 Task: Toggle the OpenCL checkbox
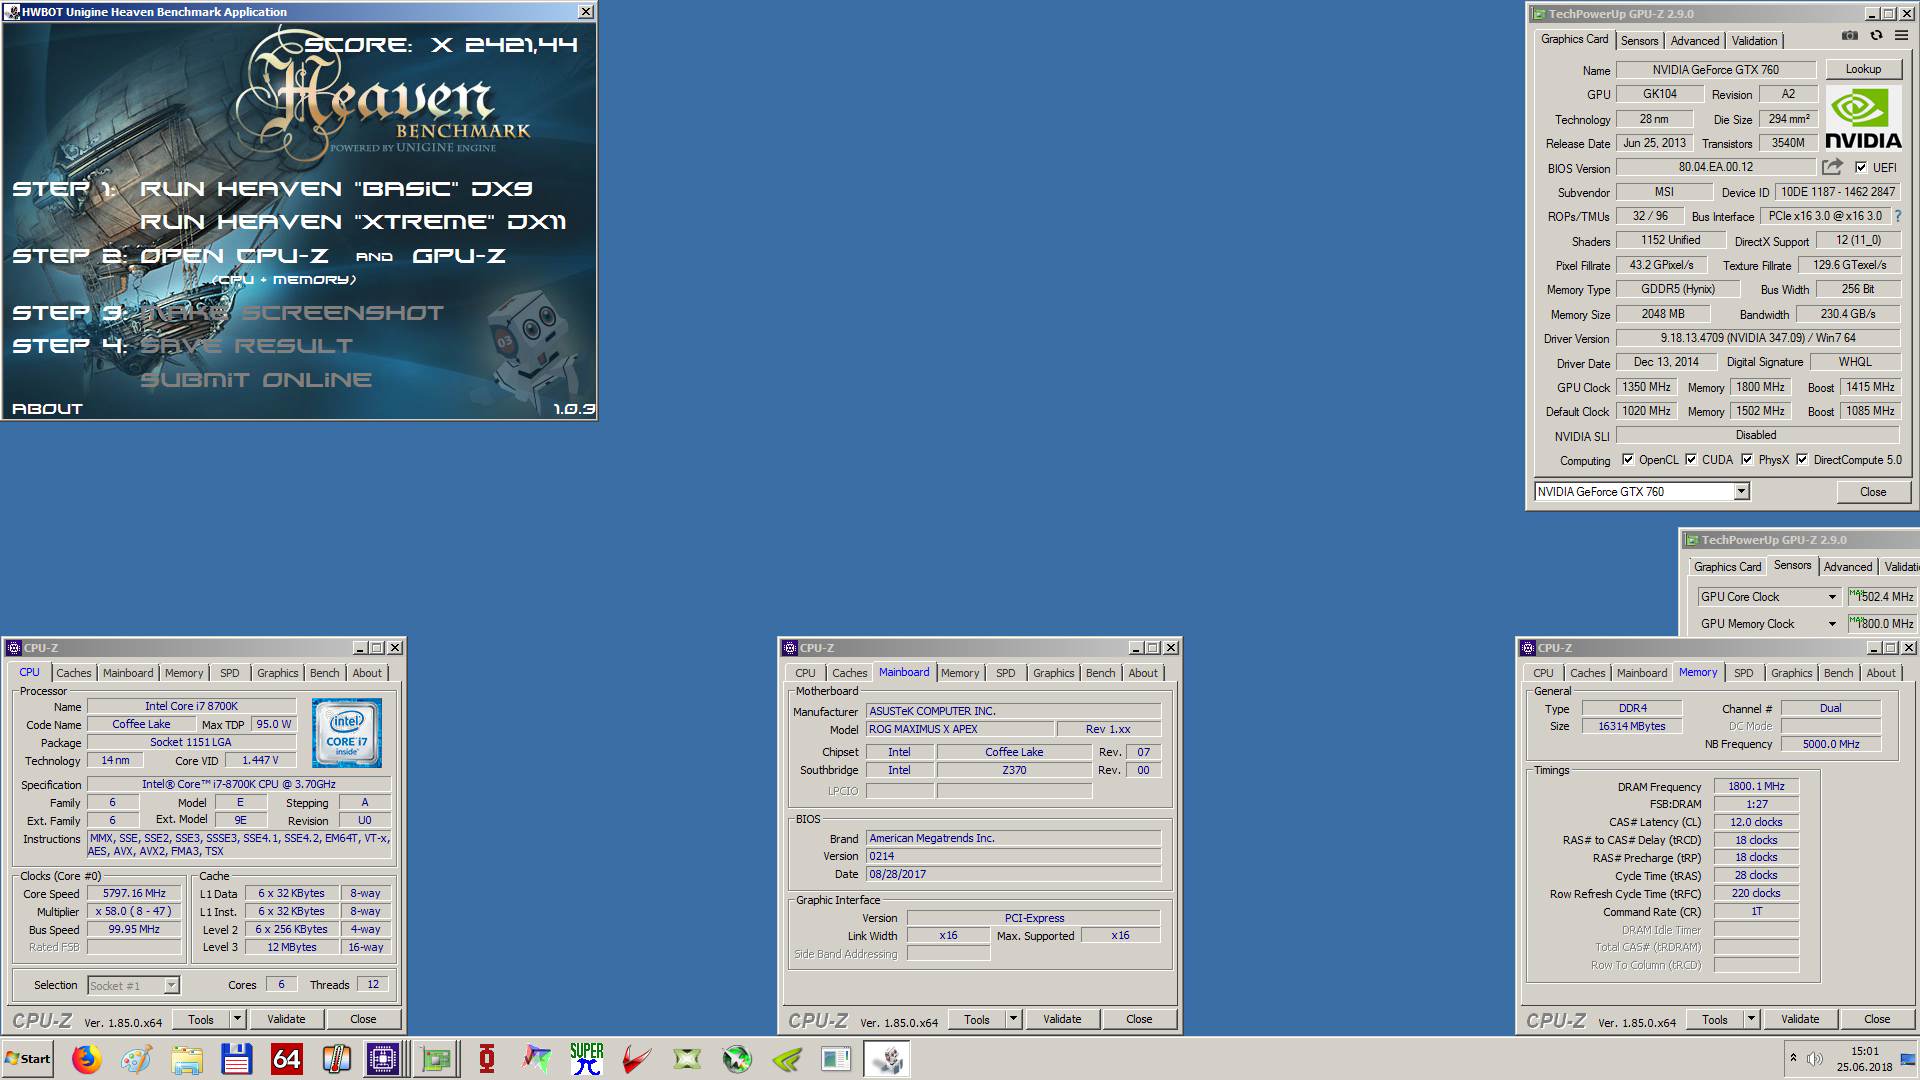tap(1628, 460)
